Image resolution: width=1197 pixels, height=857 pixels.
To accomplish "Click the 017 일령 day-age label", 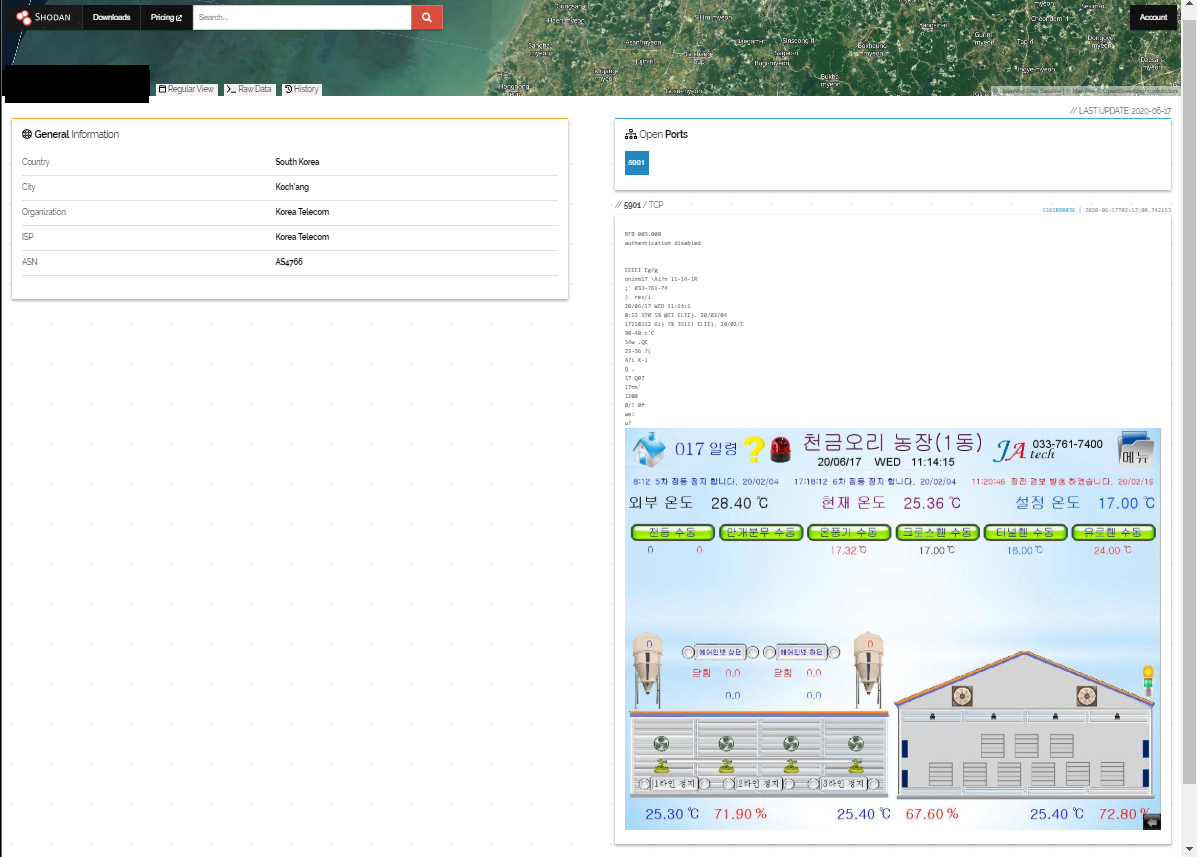I will click(706, 449).
